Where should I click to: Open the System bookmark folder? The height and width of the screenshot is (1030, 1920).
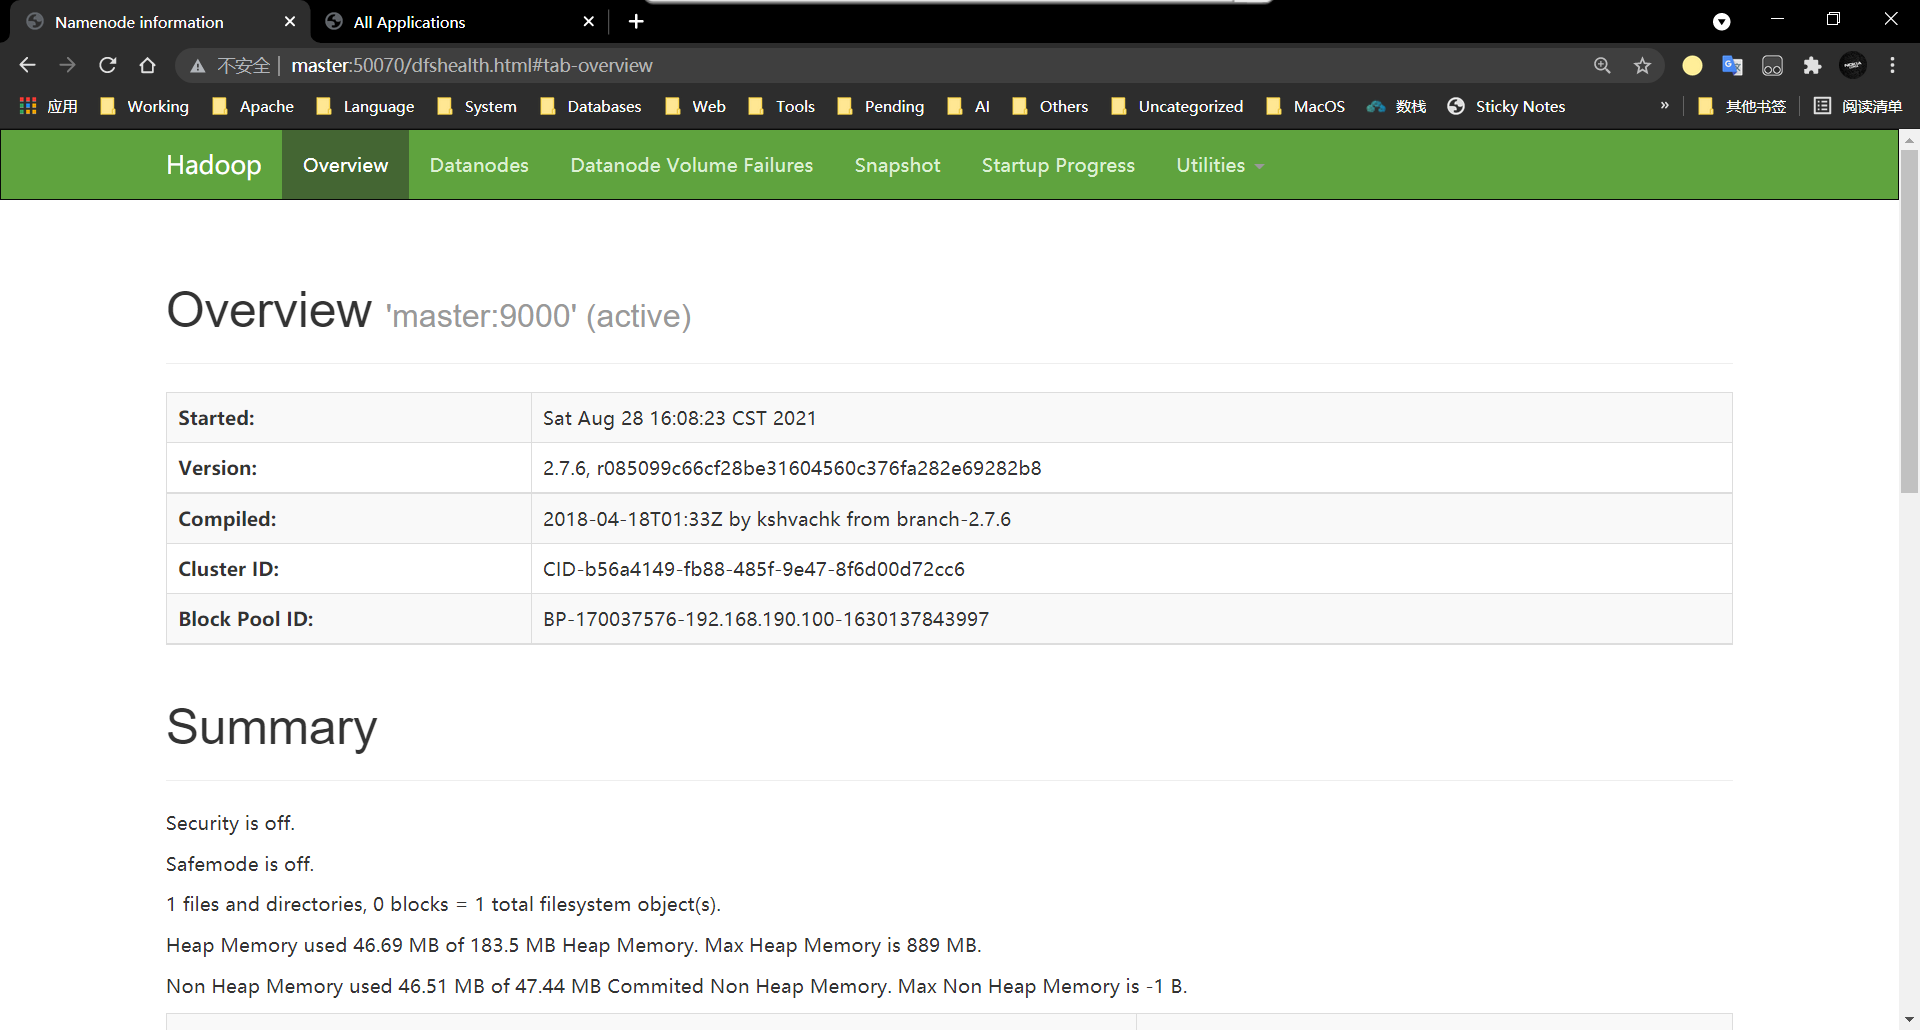477,106
